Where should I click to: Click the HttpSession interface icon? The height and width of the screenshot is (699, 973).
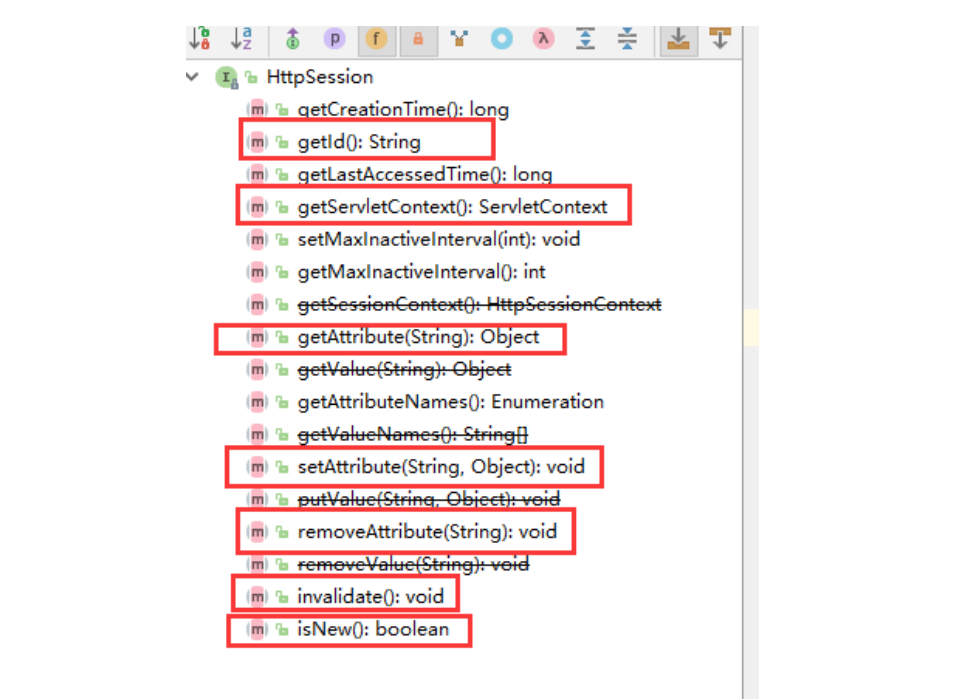(226, 78)
